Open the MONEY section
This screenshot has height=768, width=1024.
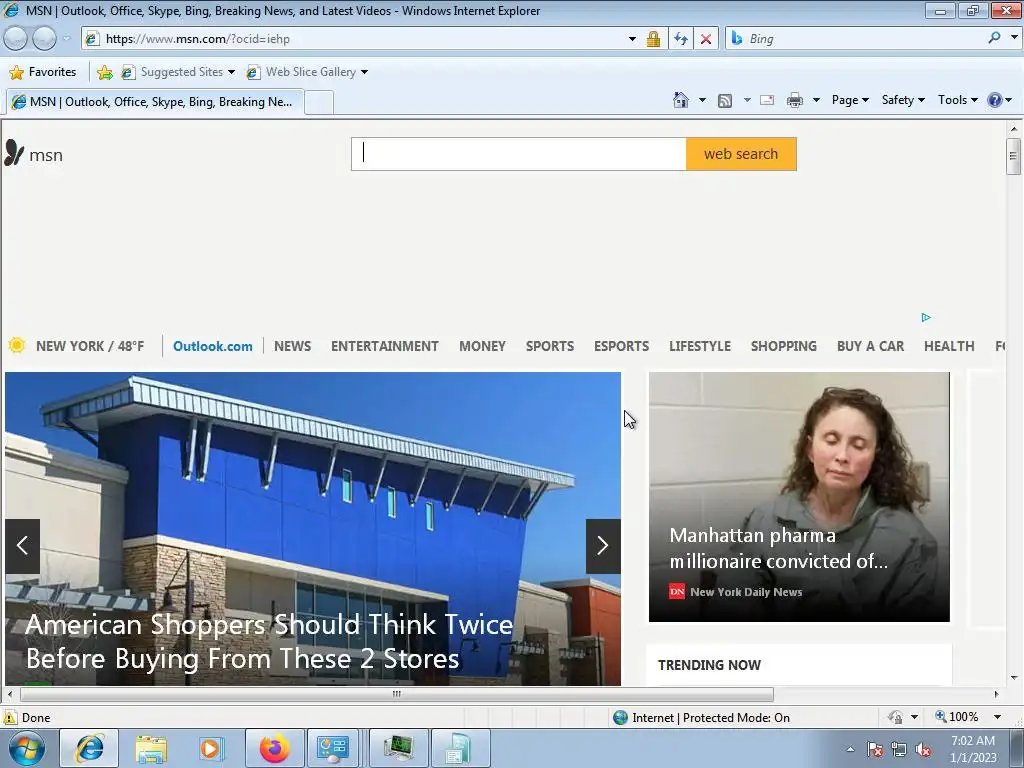tap(483, 346)
